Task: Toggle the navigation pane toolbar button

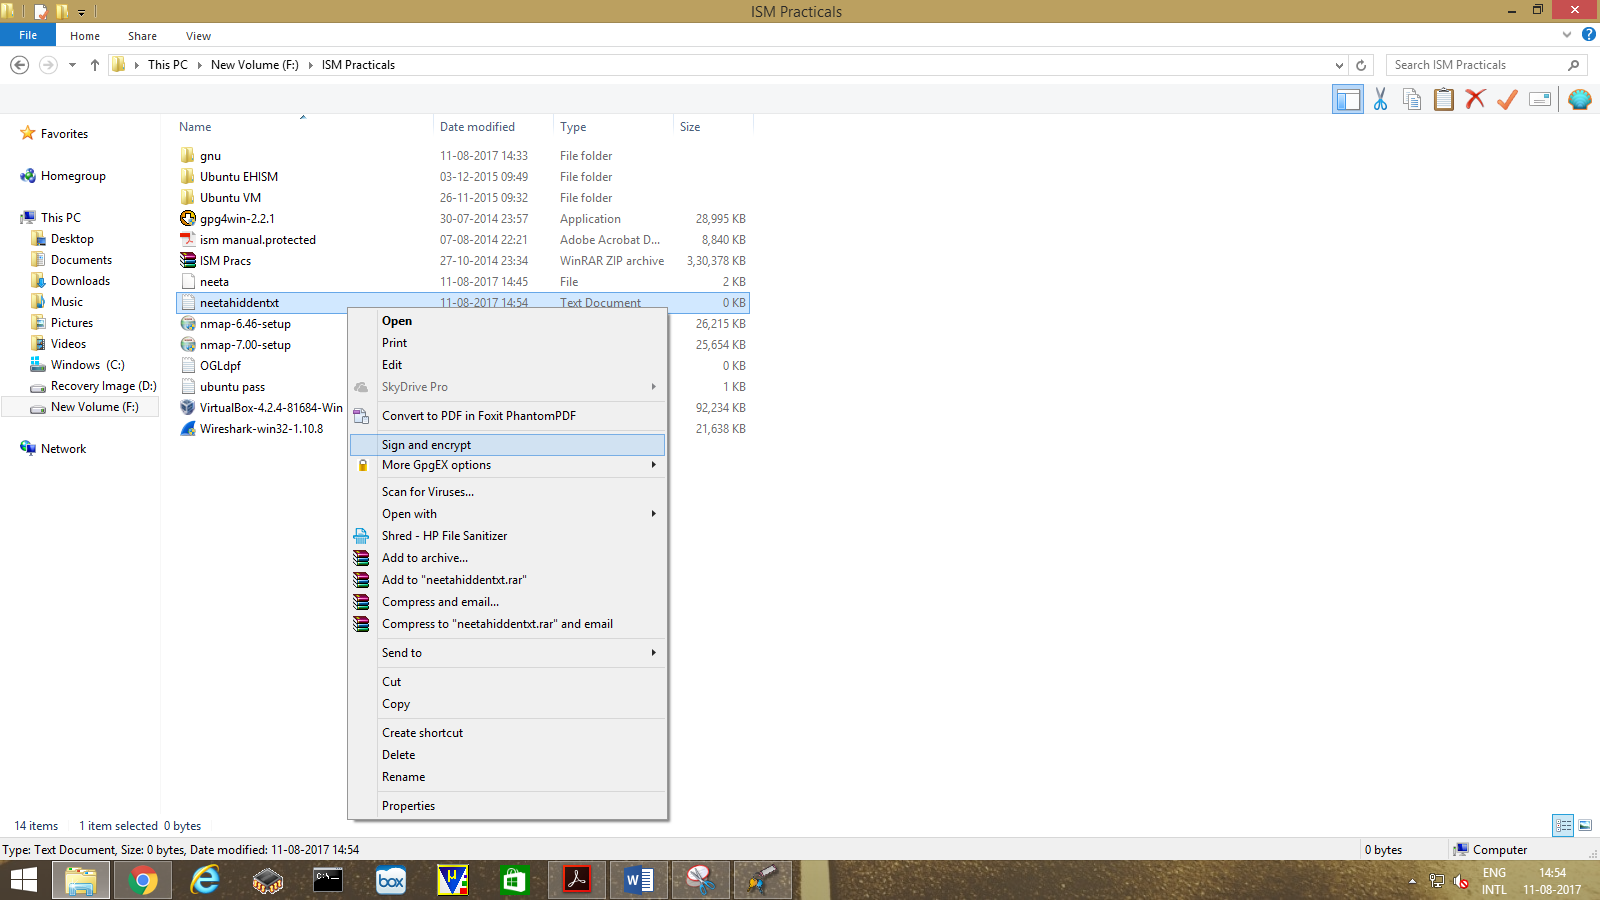Action: coord(1348,99)
